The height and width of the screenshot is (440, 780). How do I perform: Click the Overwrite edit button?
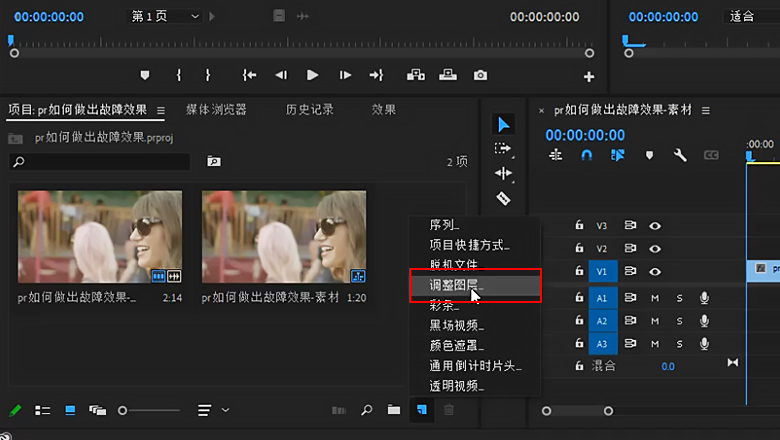point(448,75)
